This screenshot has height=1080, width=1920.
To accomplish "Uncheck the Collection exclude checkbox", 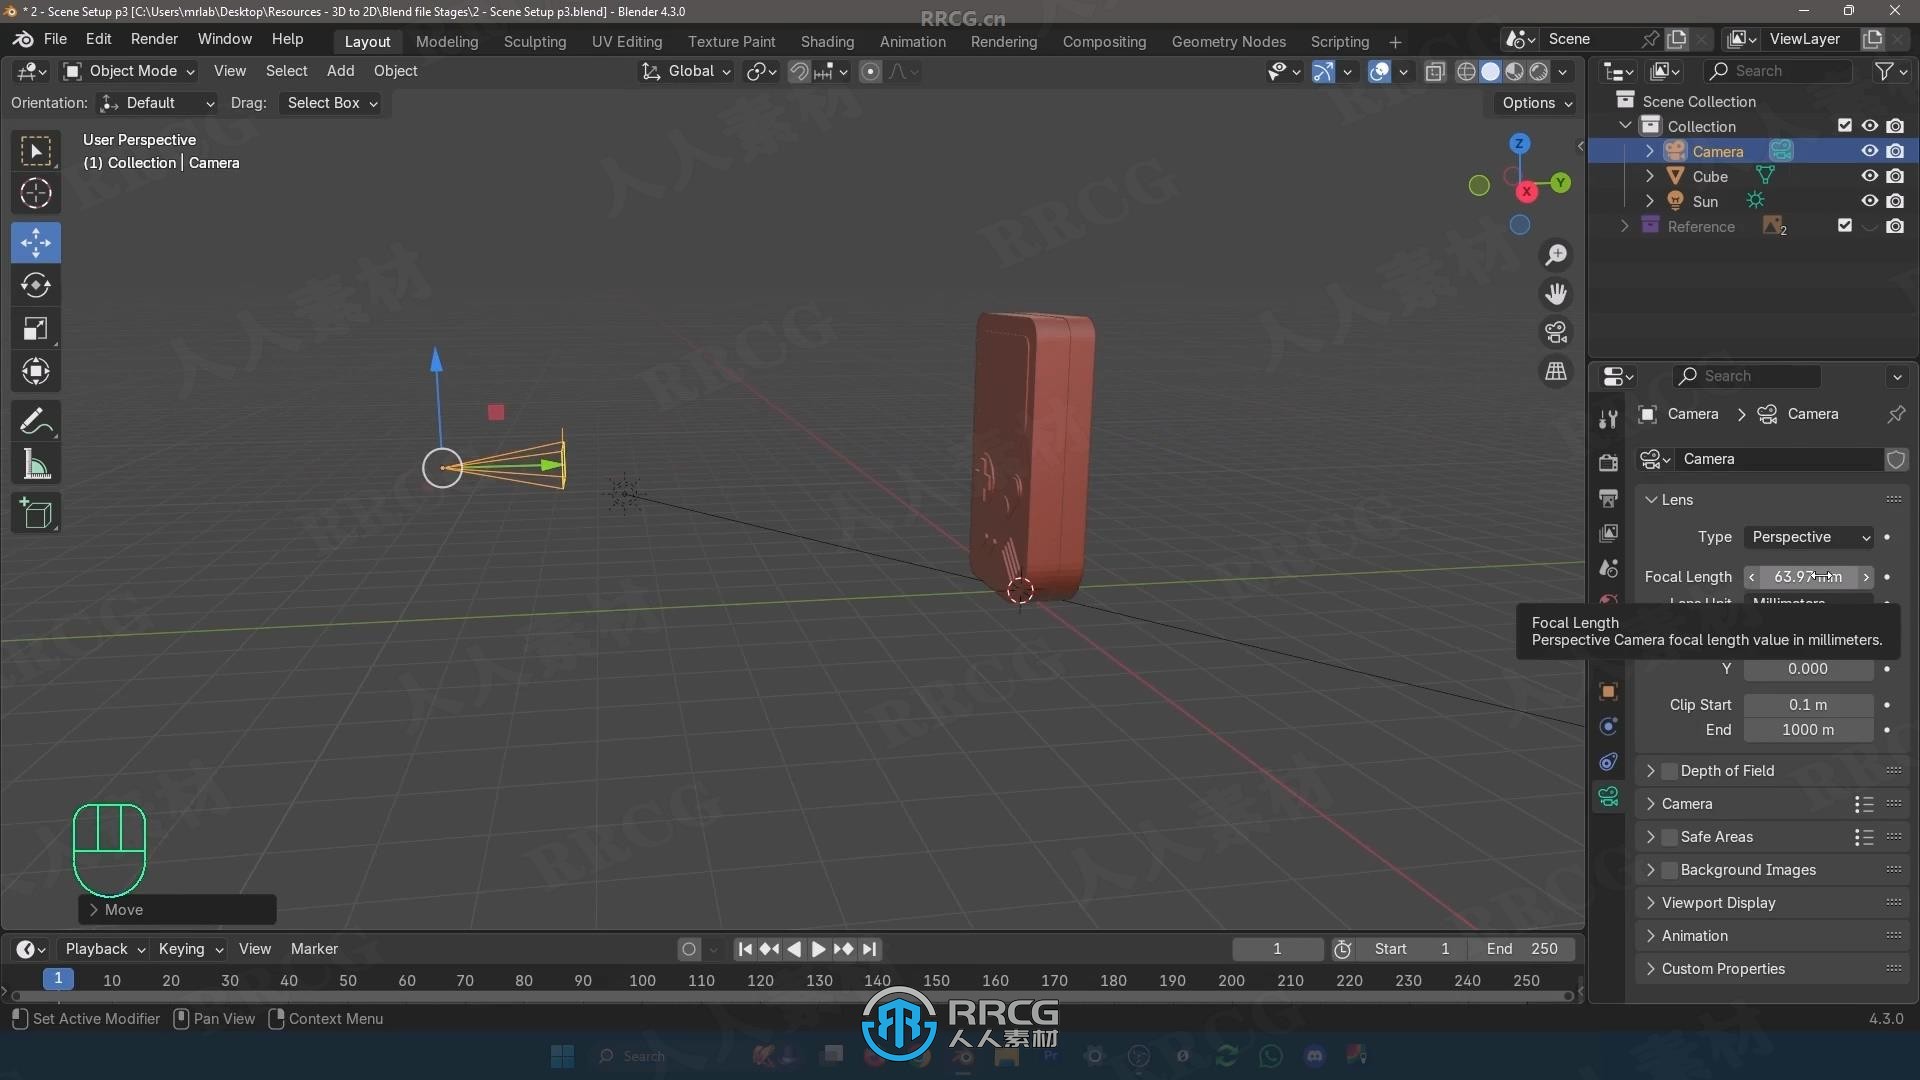I will coord(1844,126).
